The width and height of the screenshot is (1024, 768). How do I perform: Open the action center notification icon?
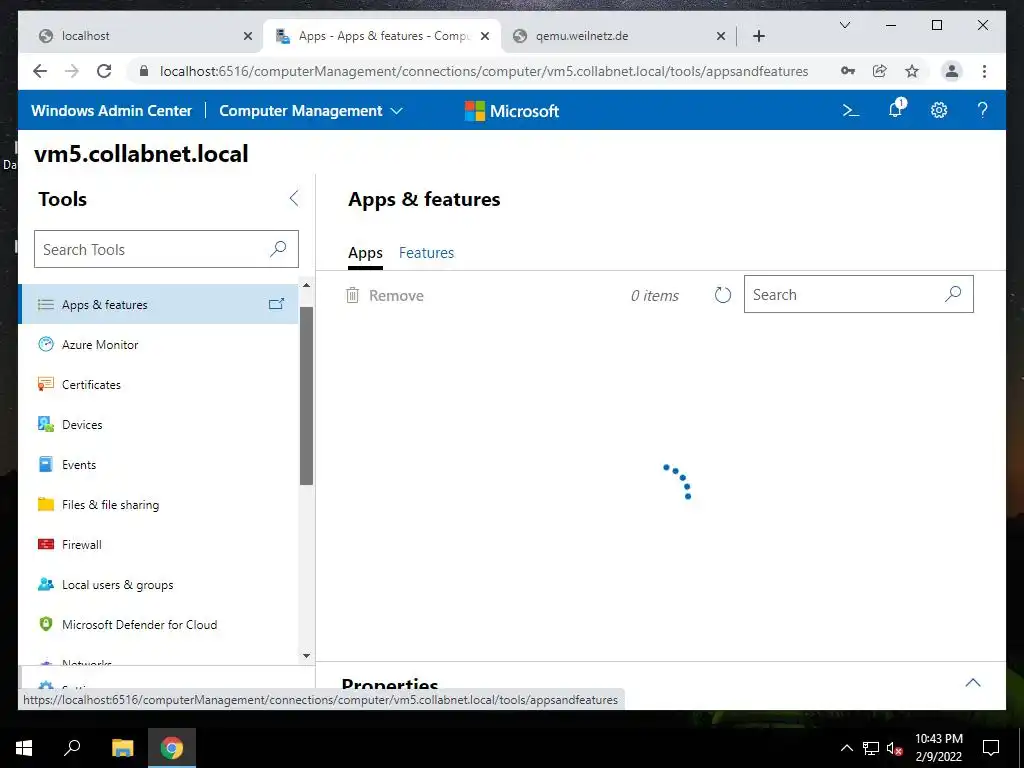pos(991,748)
